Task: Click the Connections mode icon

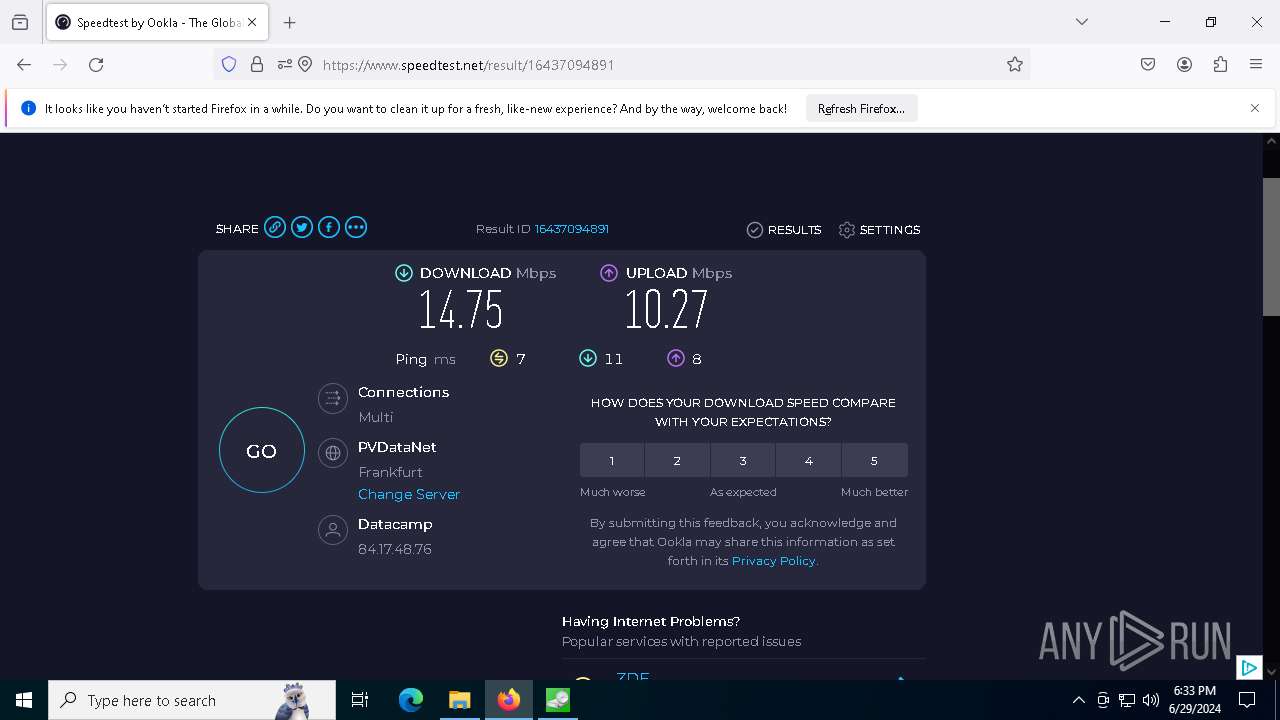Action: point(332,399)
